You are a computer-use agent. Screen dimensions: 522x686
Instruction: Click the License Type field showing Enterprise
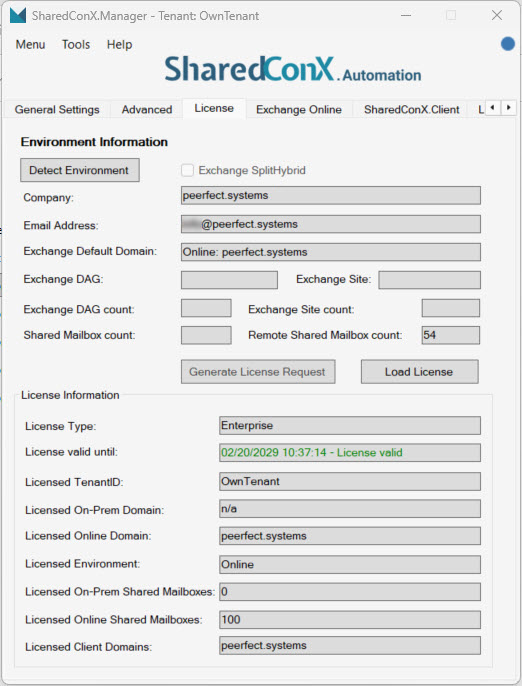[350, 425]
